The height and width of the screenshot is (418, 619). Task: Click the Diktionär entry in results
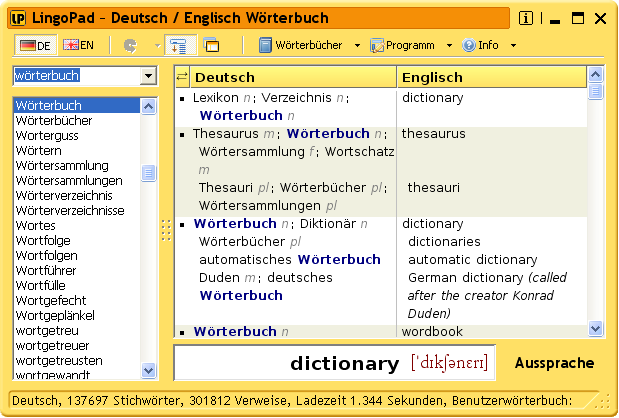(x=328, y=223)
